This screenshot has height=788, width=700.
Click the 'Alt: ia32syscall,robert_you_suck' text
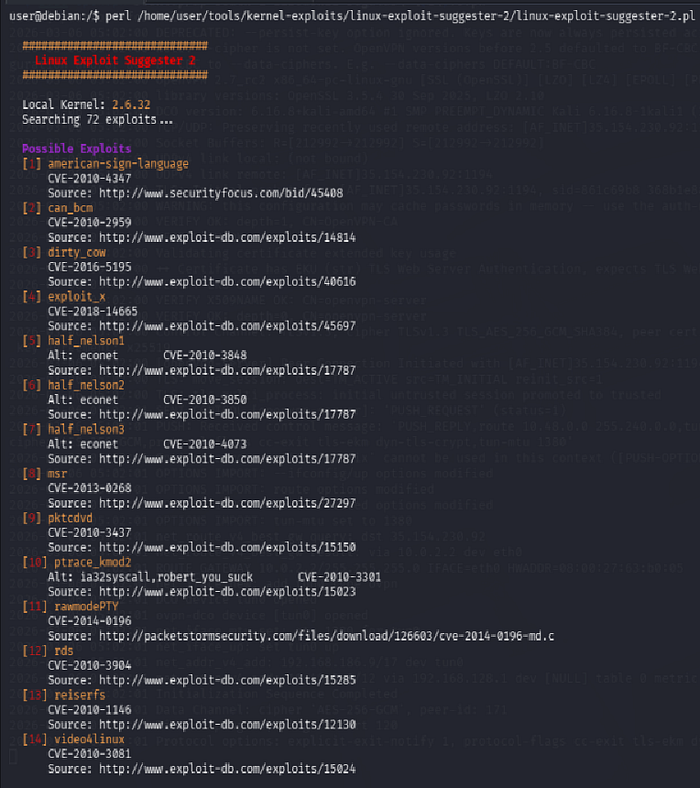150,577
